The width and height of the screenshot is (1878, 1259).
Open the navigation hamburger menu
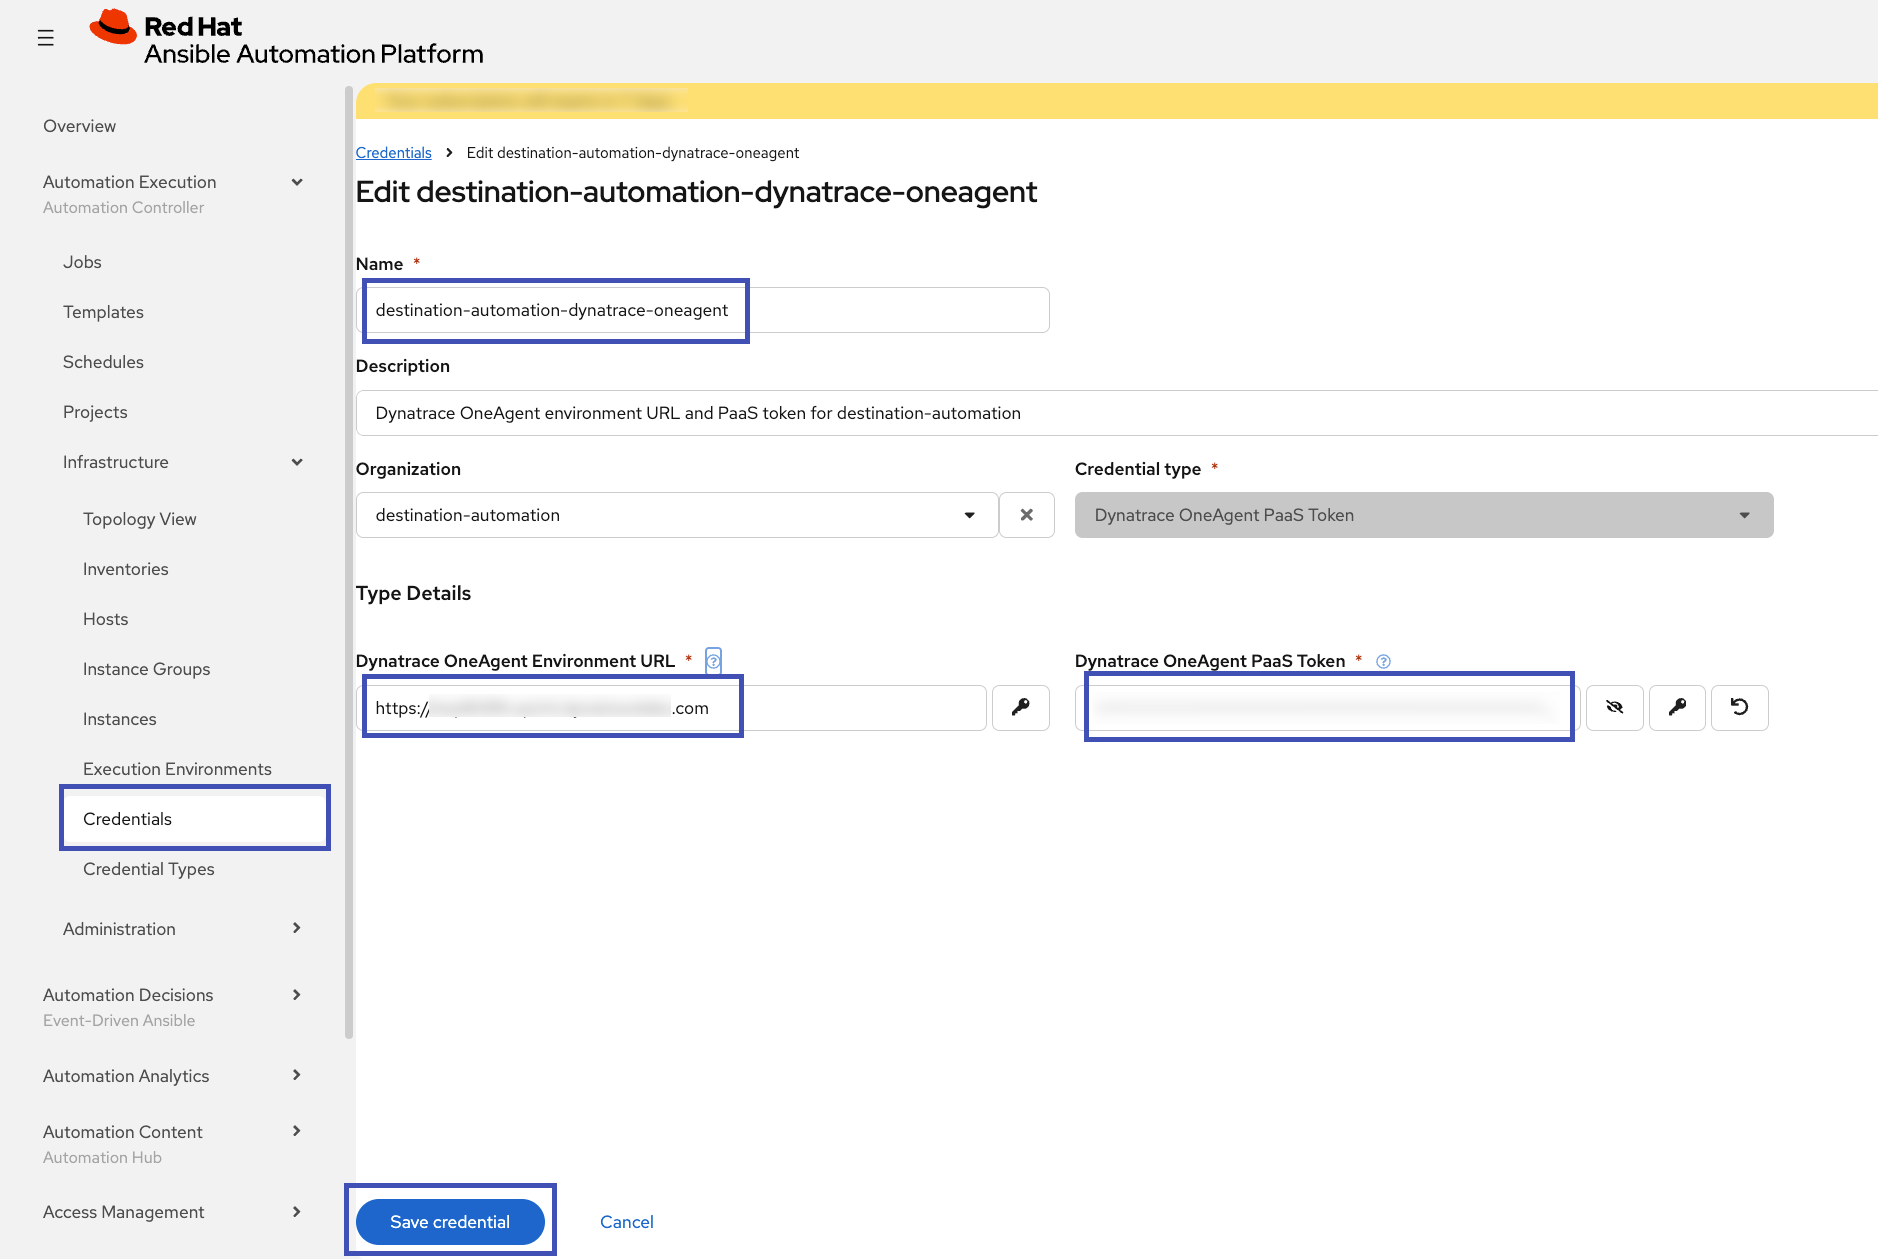[x=45, y=37]
